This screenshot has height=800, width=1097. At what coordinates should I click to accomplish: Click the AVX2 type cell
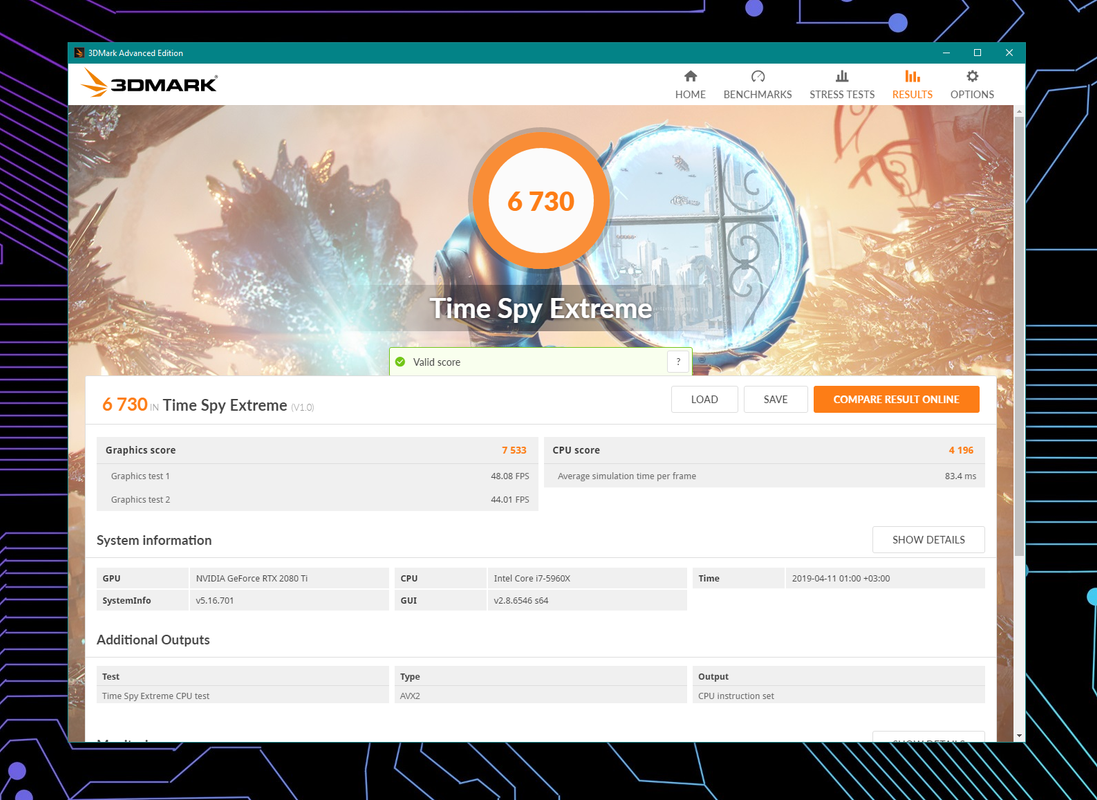[541, 696]
